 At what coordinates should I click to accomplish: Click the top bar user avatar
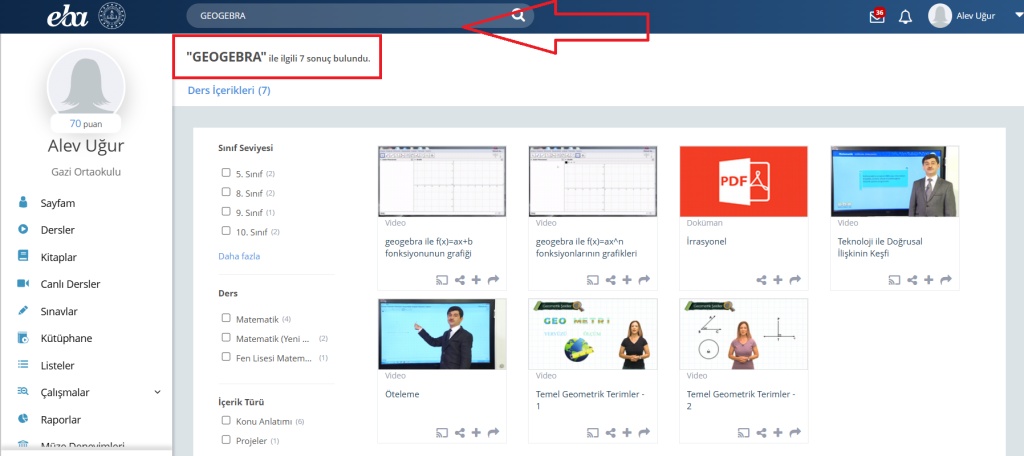(x=940, y=16)
